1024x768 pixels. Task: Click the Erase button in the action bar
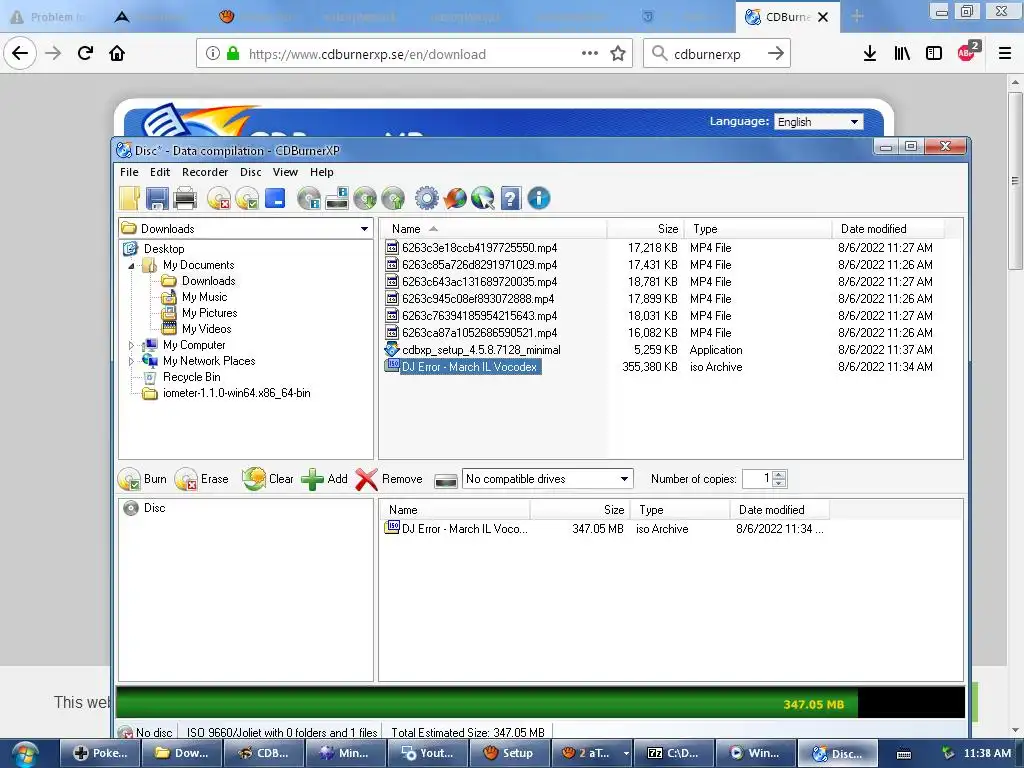[202, 479]
